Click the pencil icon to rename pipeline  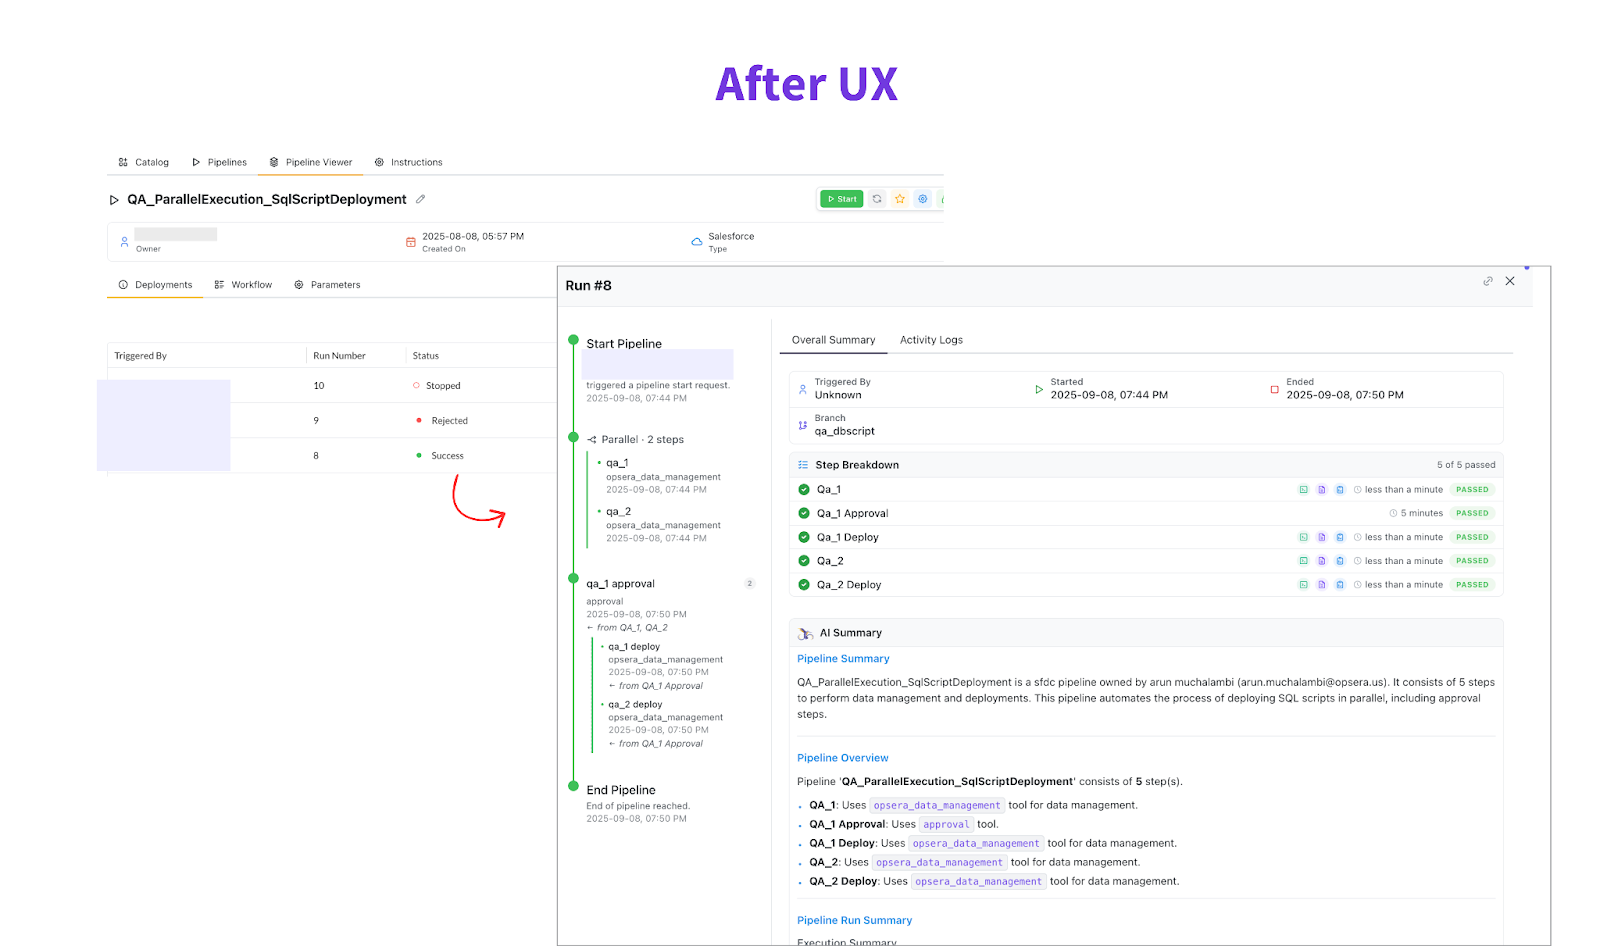(x=421, y=199)
